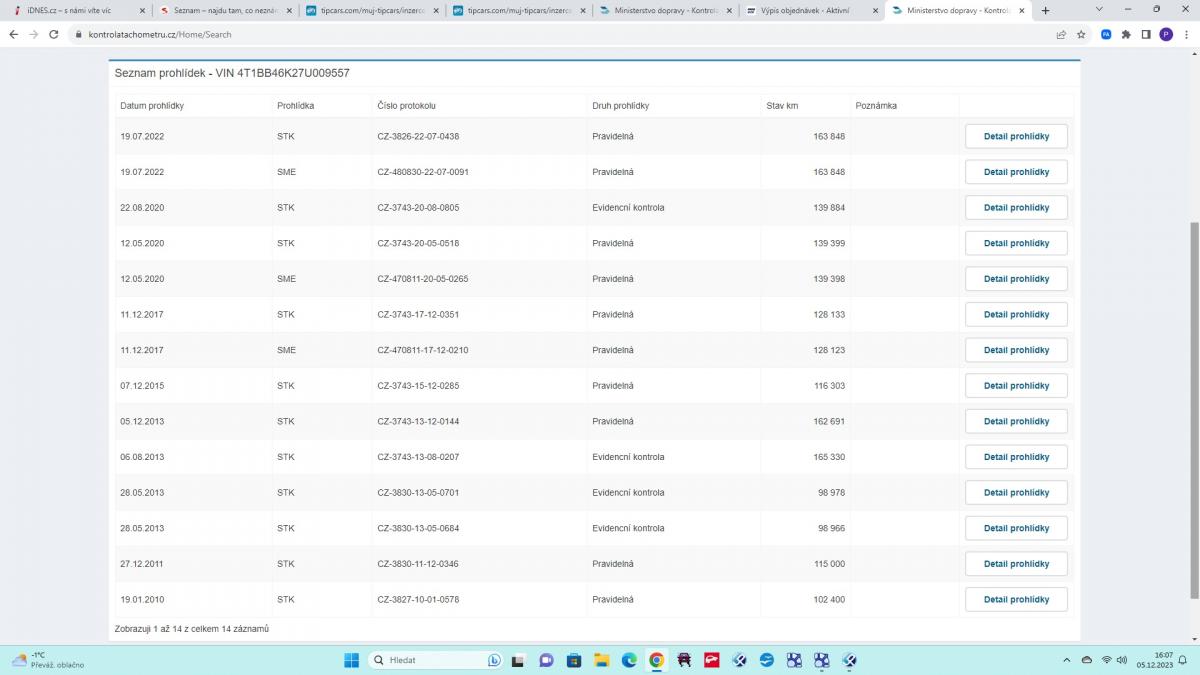Open Detail prohlídky for 19.01.2010 inspection
Image resolution: width=1200 pixels, height=675 pixels.
tap(1016, 600)
